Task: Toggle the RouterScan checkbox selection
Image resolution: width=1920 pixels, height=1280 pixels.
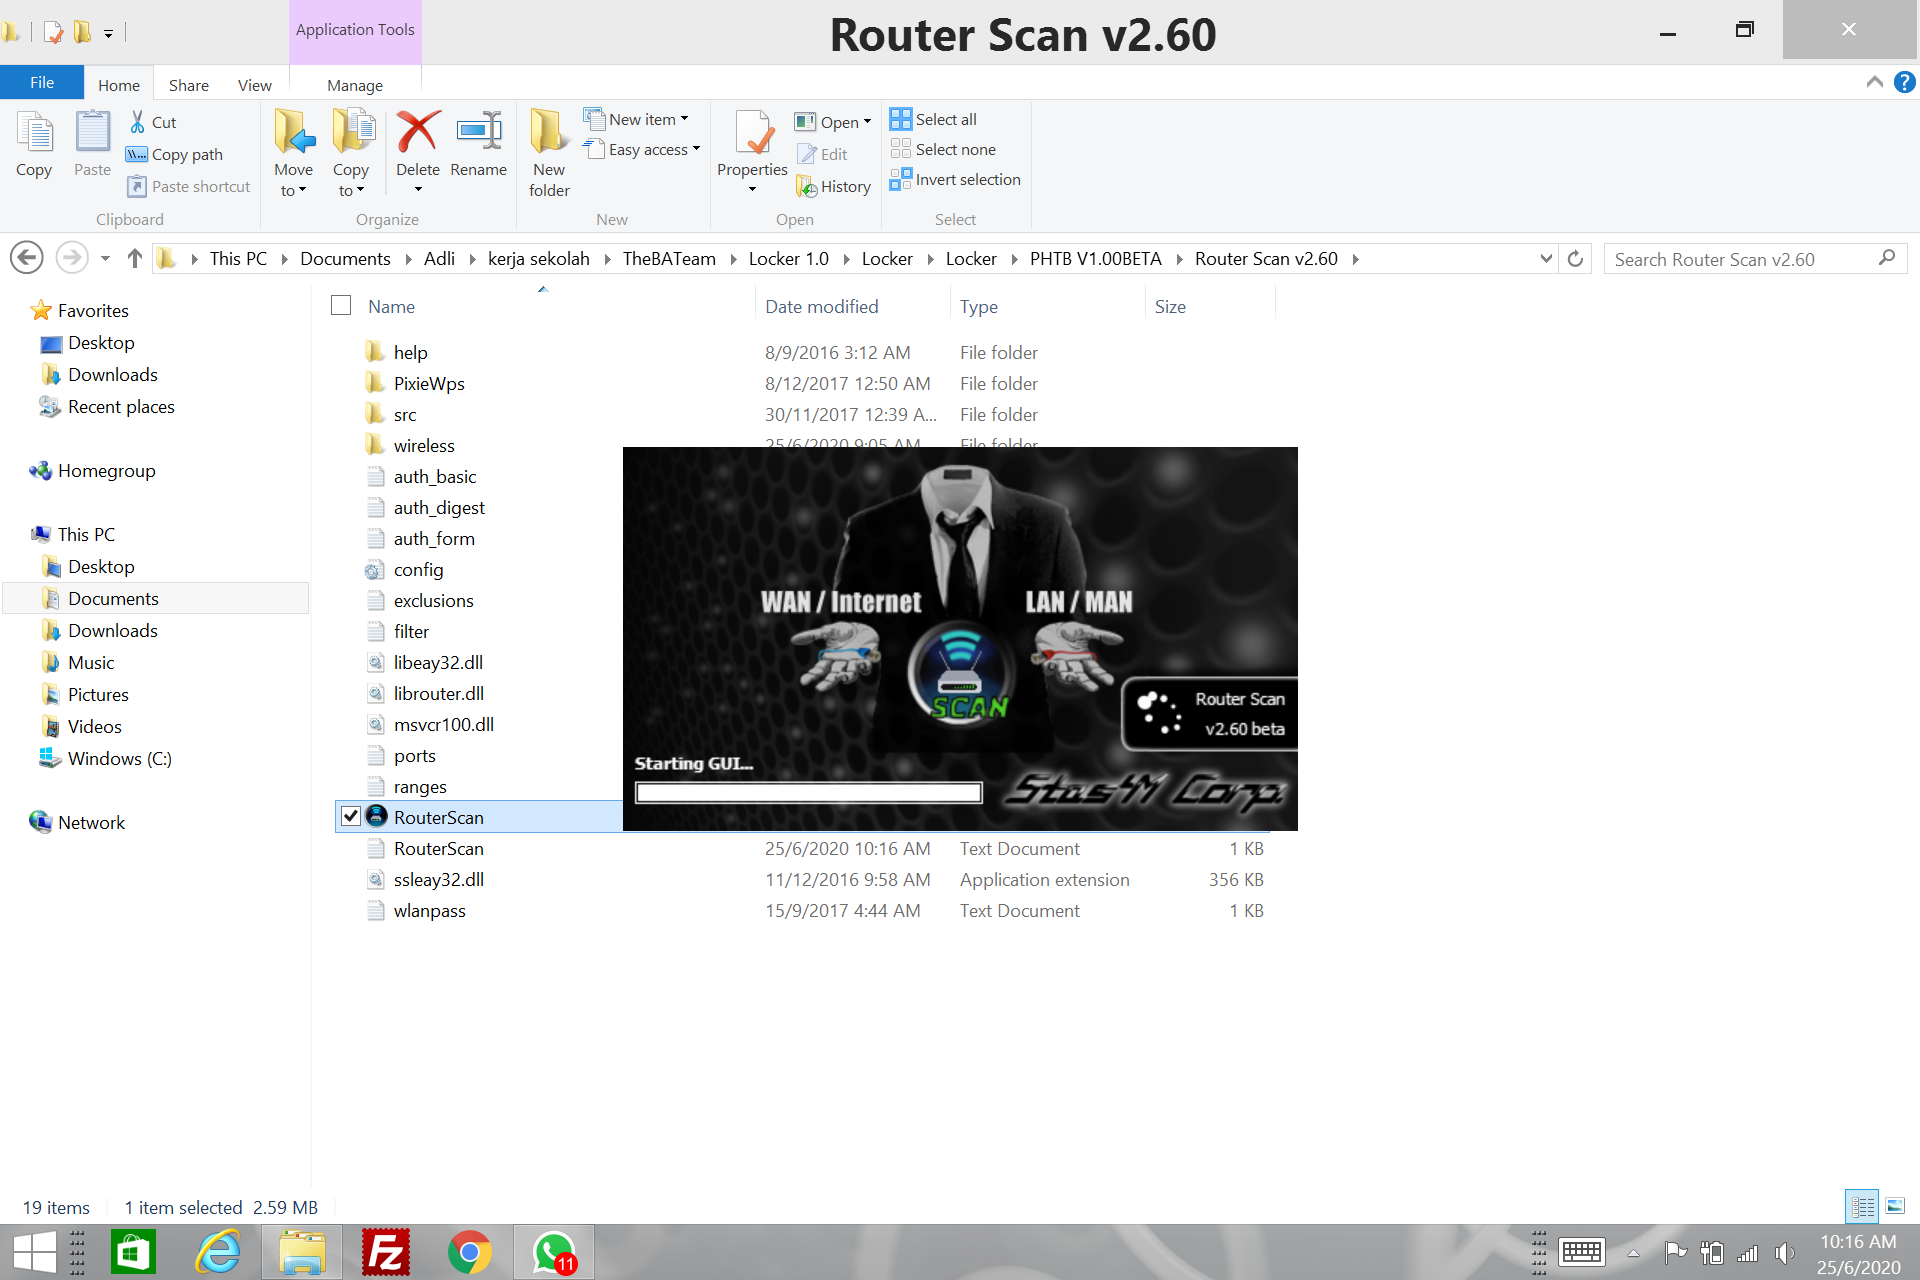Action: tap(349, 816)
